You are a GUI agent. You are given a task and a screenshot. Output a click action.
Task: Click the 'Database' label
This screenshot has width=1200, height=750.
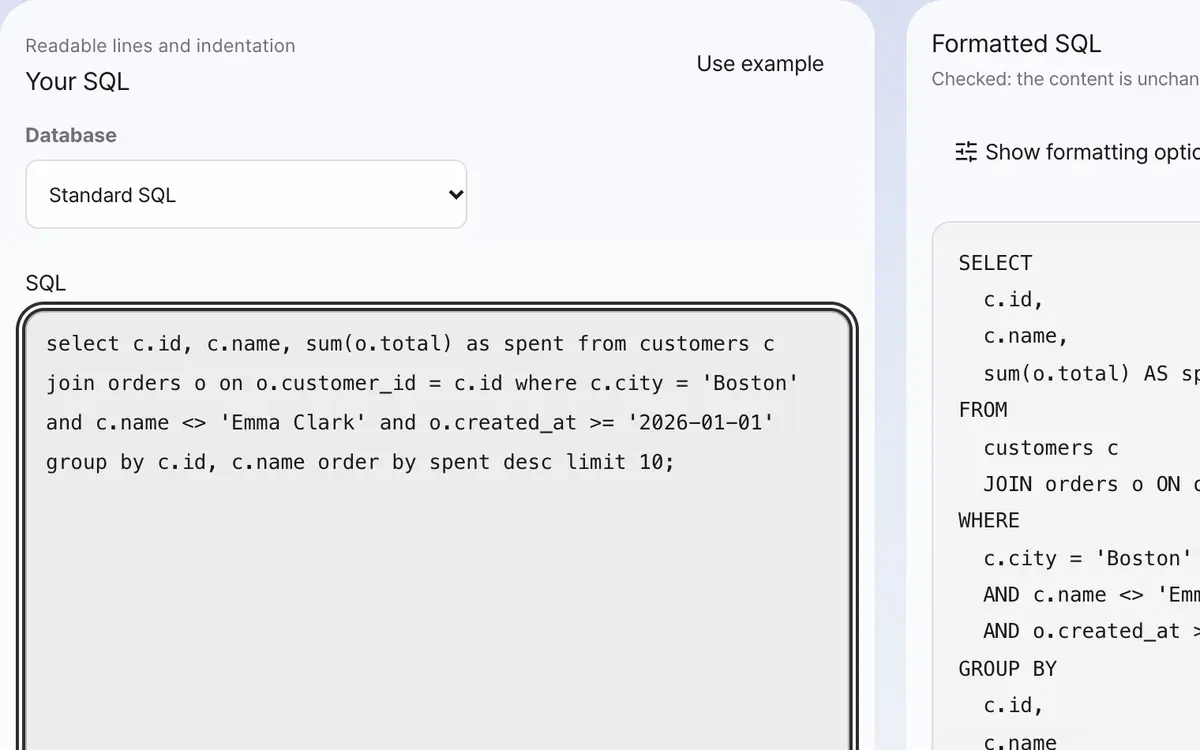(x=71, y=135)
